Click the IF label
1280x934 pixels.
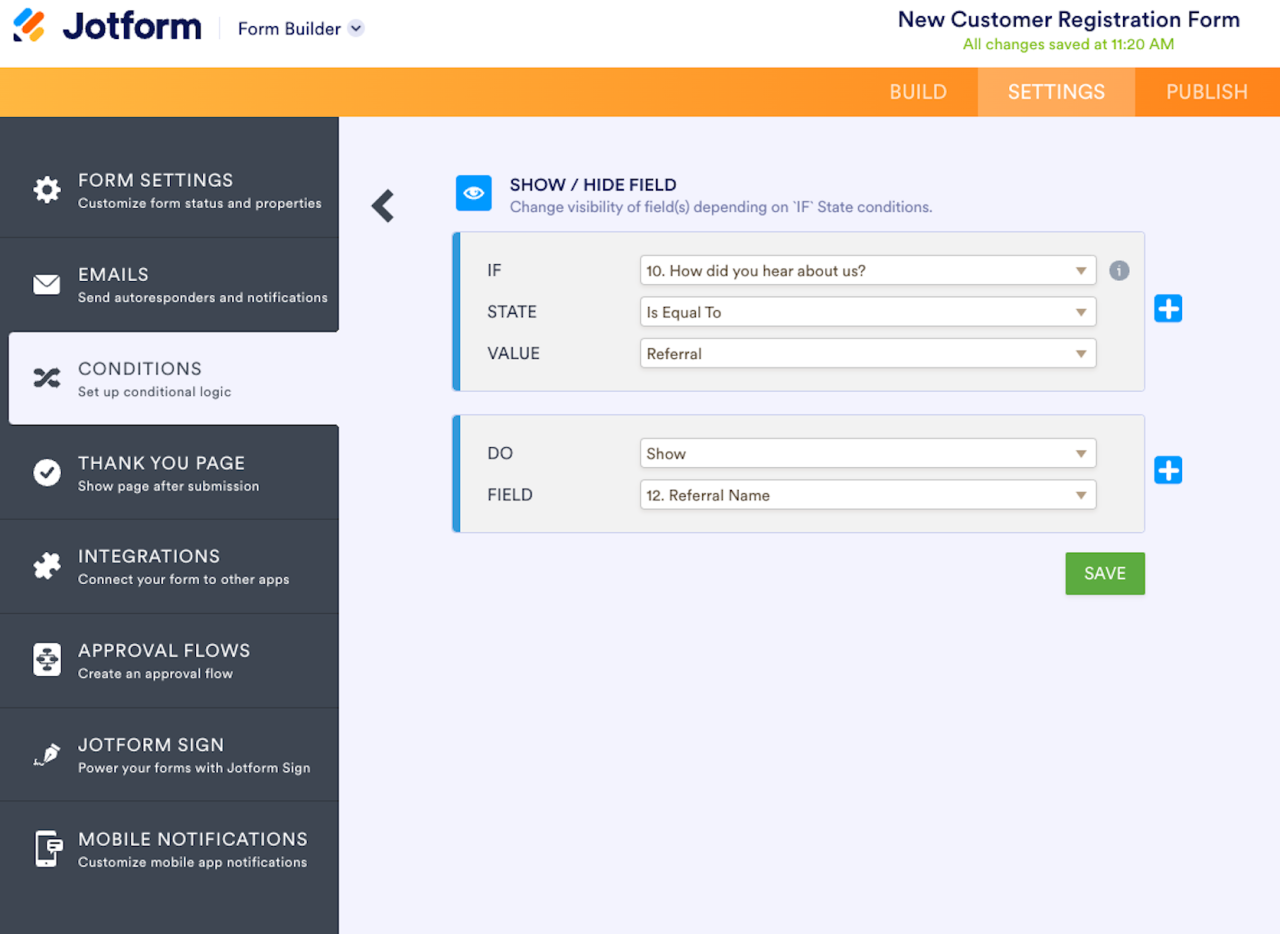point(494,270)
